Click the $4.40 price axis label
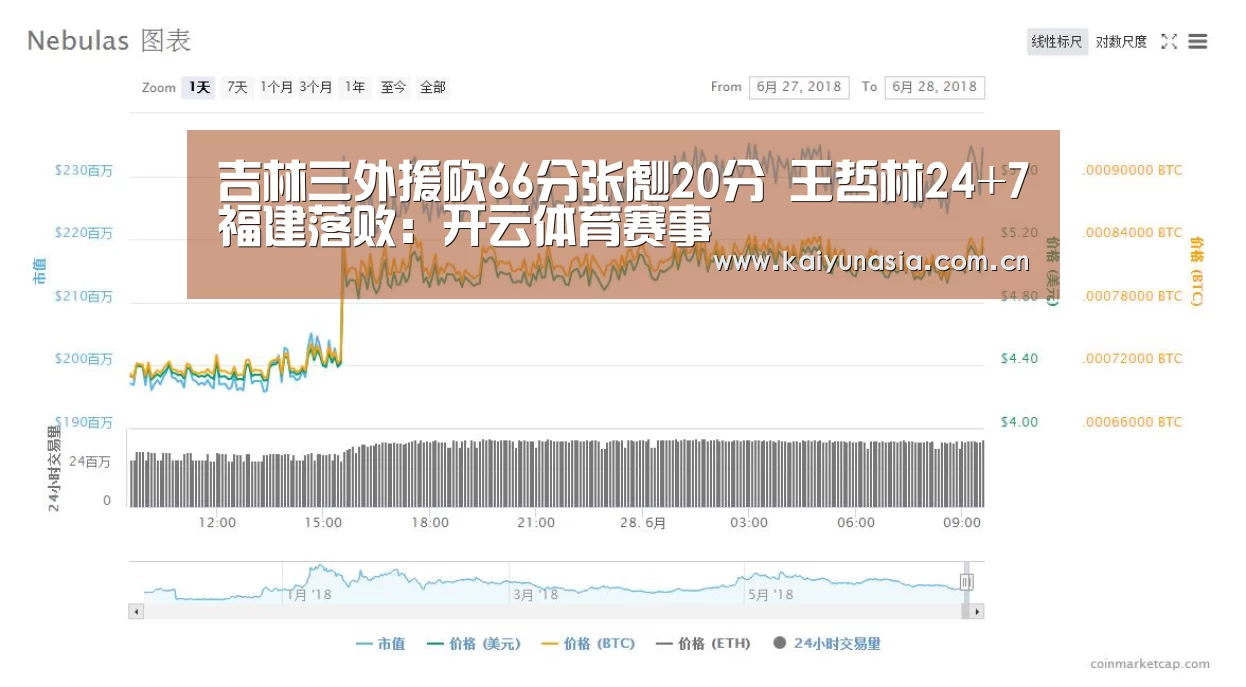The height and width of the screenshot is (687, 1246). click(1019, 358)
